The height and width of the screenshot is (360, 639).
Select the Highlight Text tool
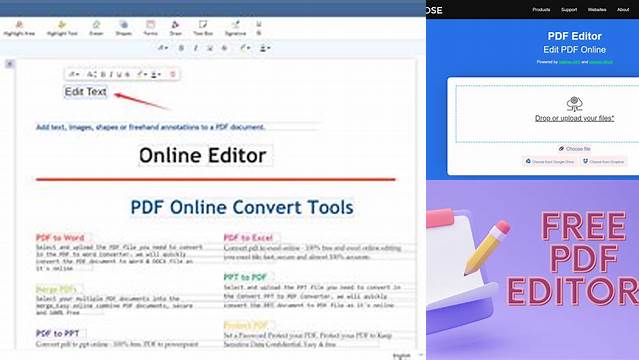pyautogui.click(x=62, y=29)
